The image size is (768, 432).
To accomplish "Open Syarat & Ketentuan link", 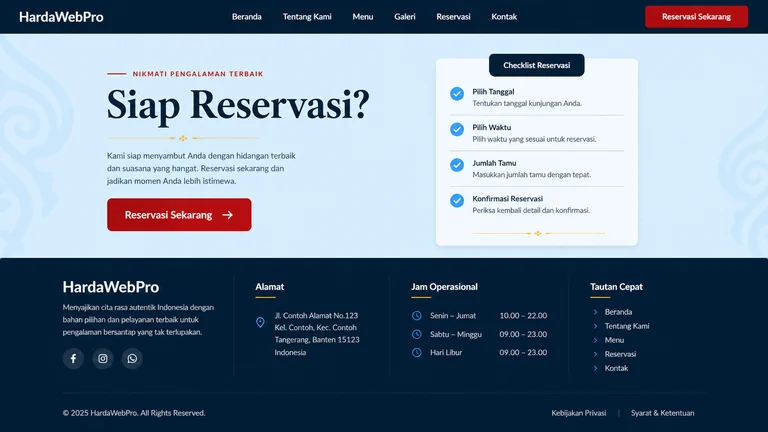I will pos(662,413).
